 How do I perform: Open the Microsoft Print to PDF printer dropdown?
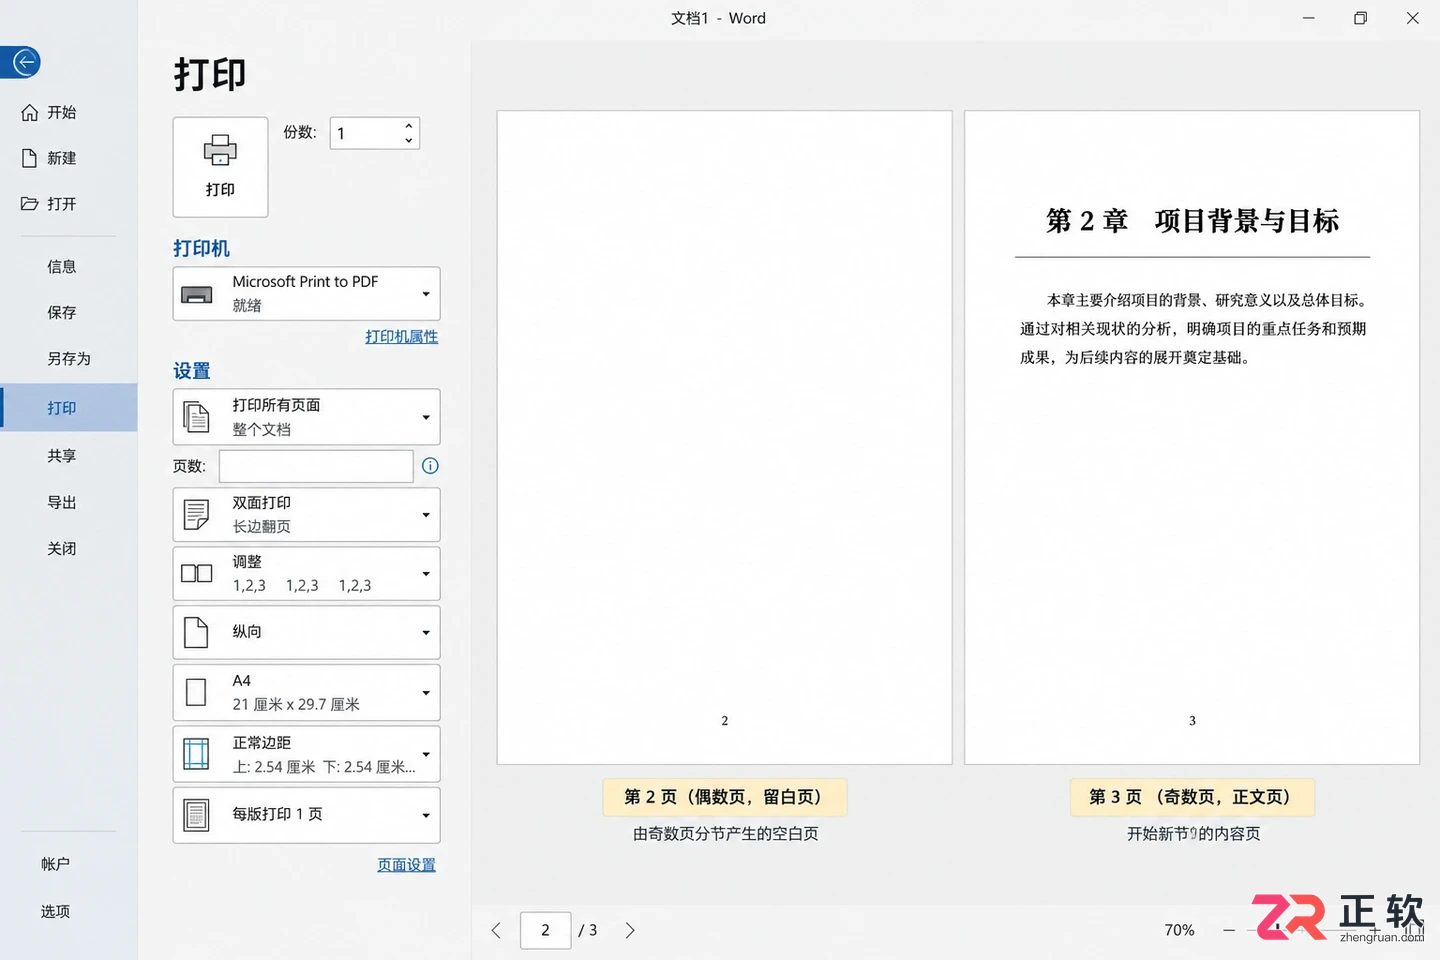coord(306,294)
